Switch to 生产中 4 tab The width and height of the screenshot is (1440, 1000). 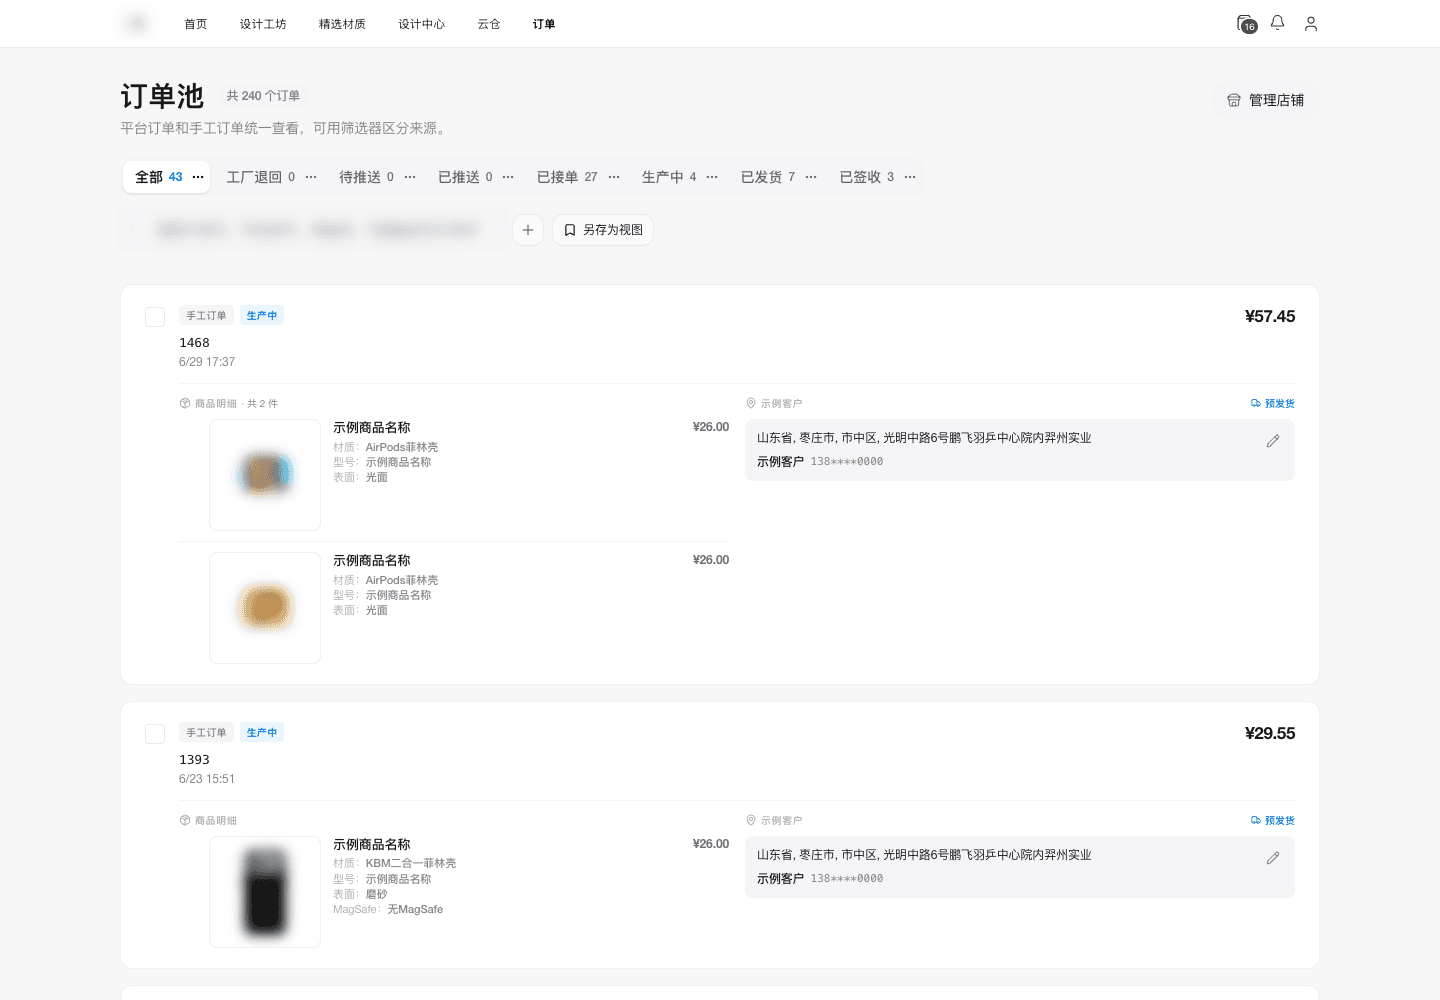coord(669,177)
